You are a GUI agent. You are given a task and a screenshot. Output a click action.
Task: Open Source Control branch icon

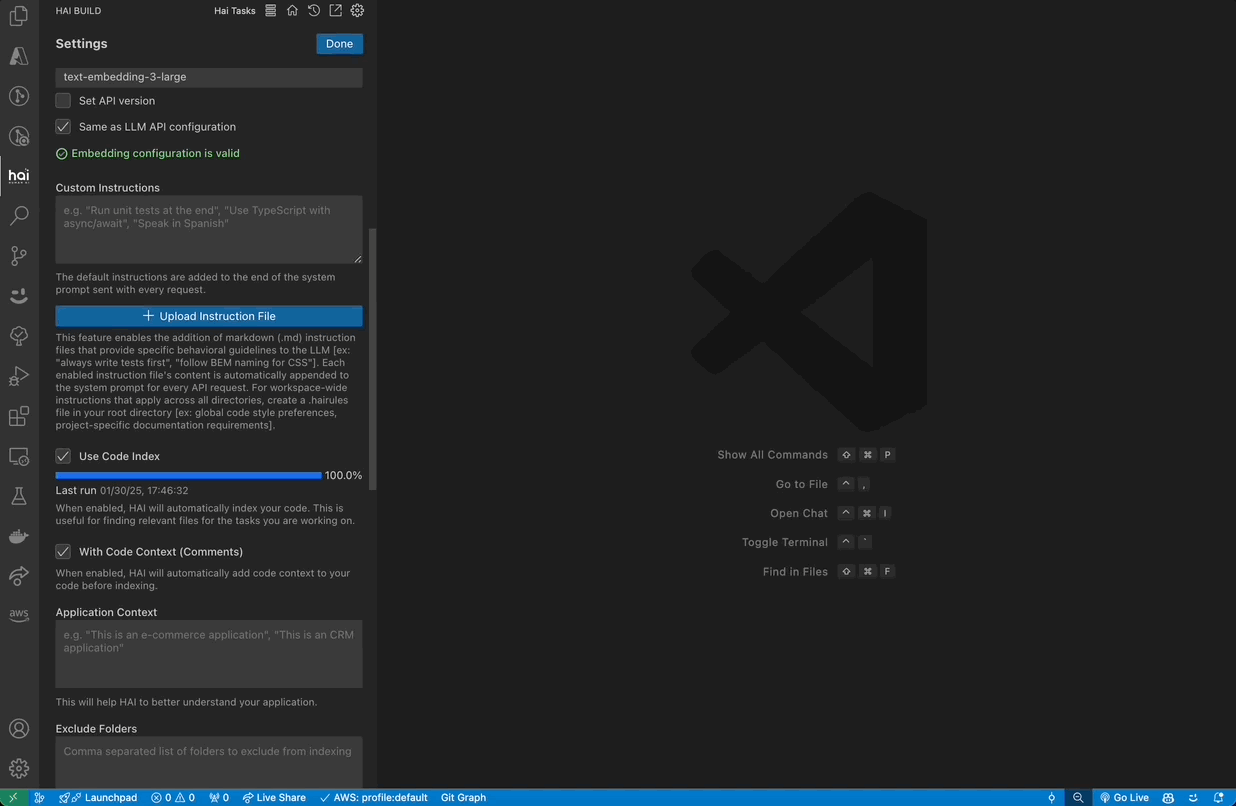tap(19, 256)
